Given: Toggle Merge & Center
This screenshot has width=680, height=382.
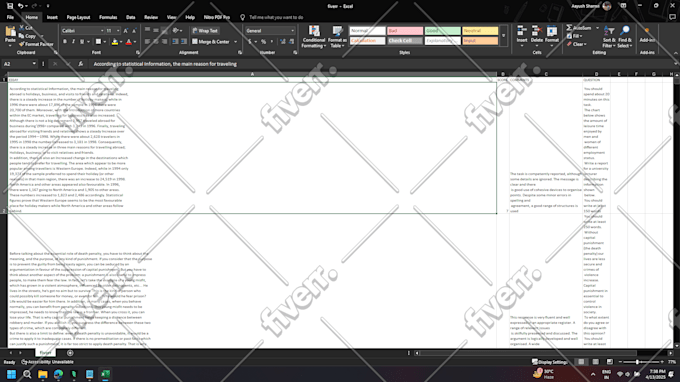Looking at the screenshot, I should coord(211,42).
